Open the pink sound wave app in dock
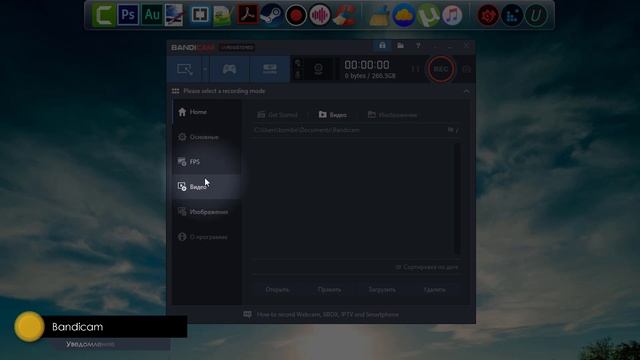The width and height of the screenshot is (640, 360). tap(320, 16)
